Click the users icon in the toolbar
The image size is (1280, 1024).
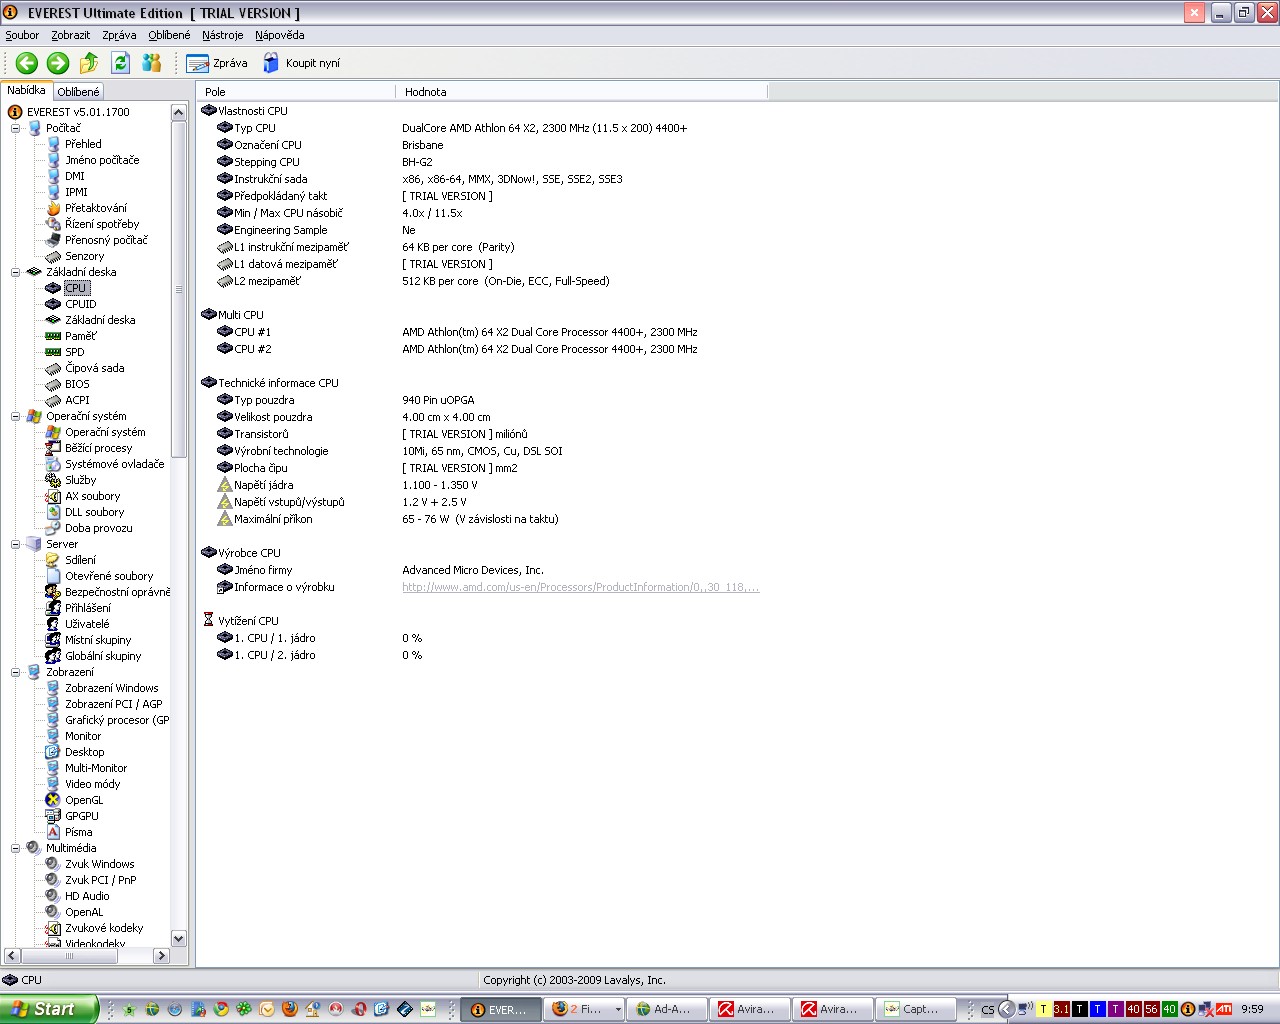[x=152, y=63]
